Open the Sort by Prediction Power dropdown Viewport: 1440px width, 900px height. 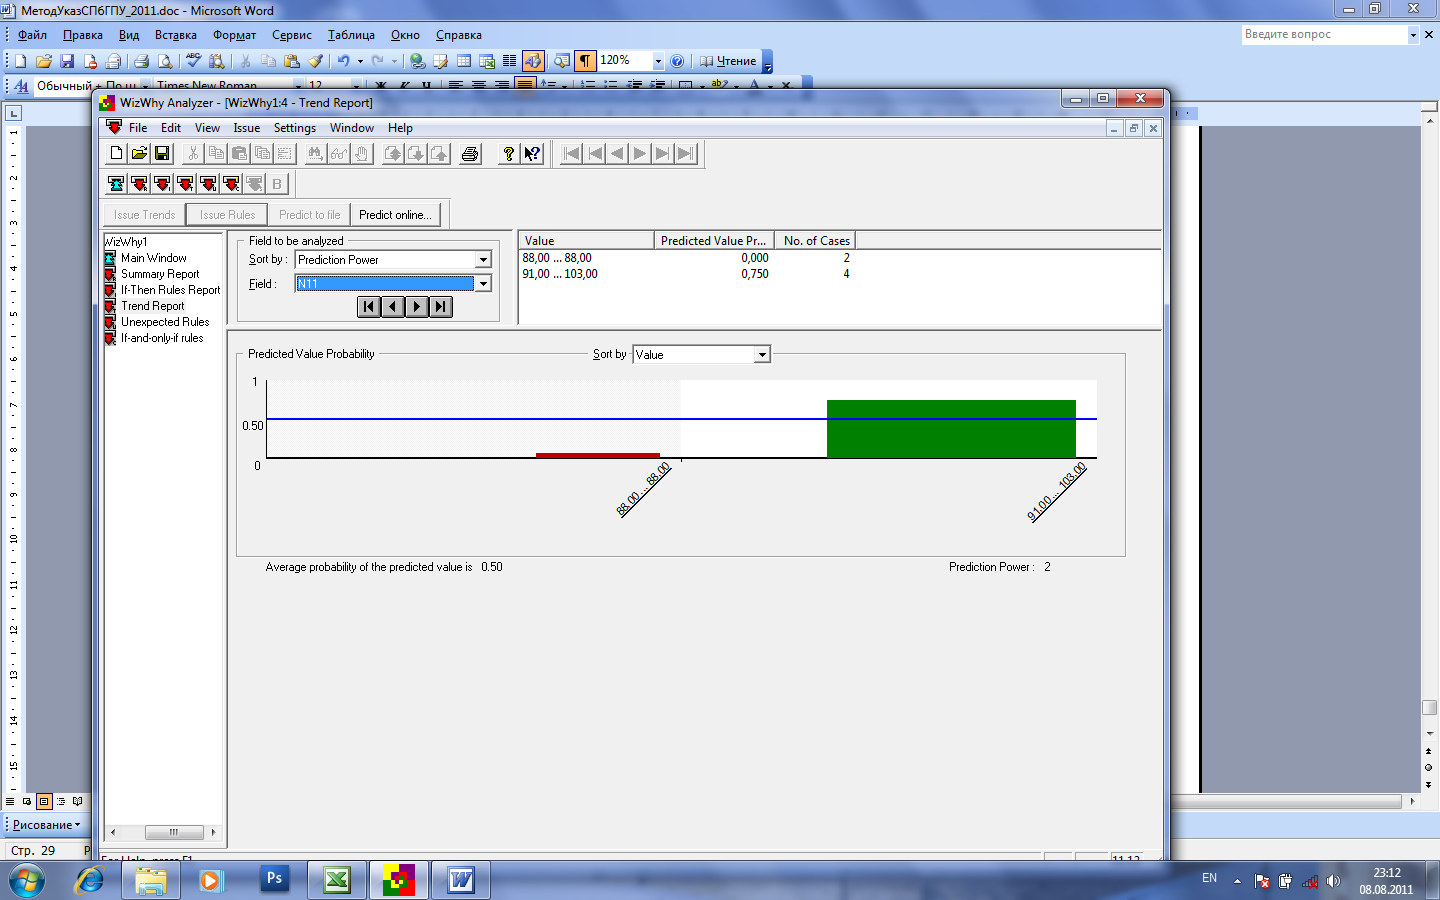[483, 260]
